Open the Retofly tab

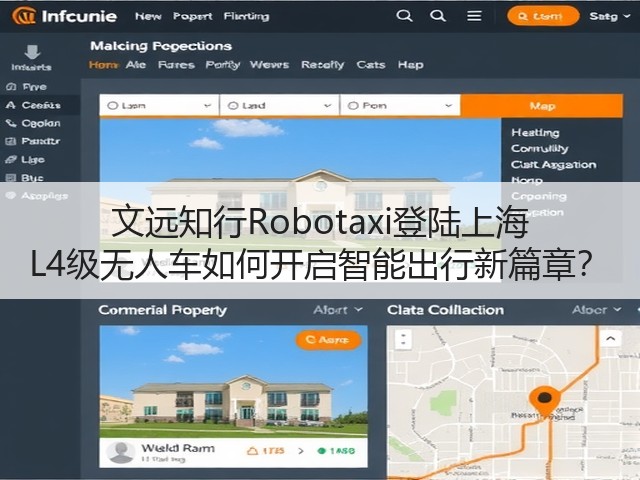[322, 65]
